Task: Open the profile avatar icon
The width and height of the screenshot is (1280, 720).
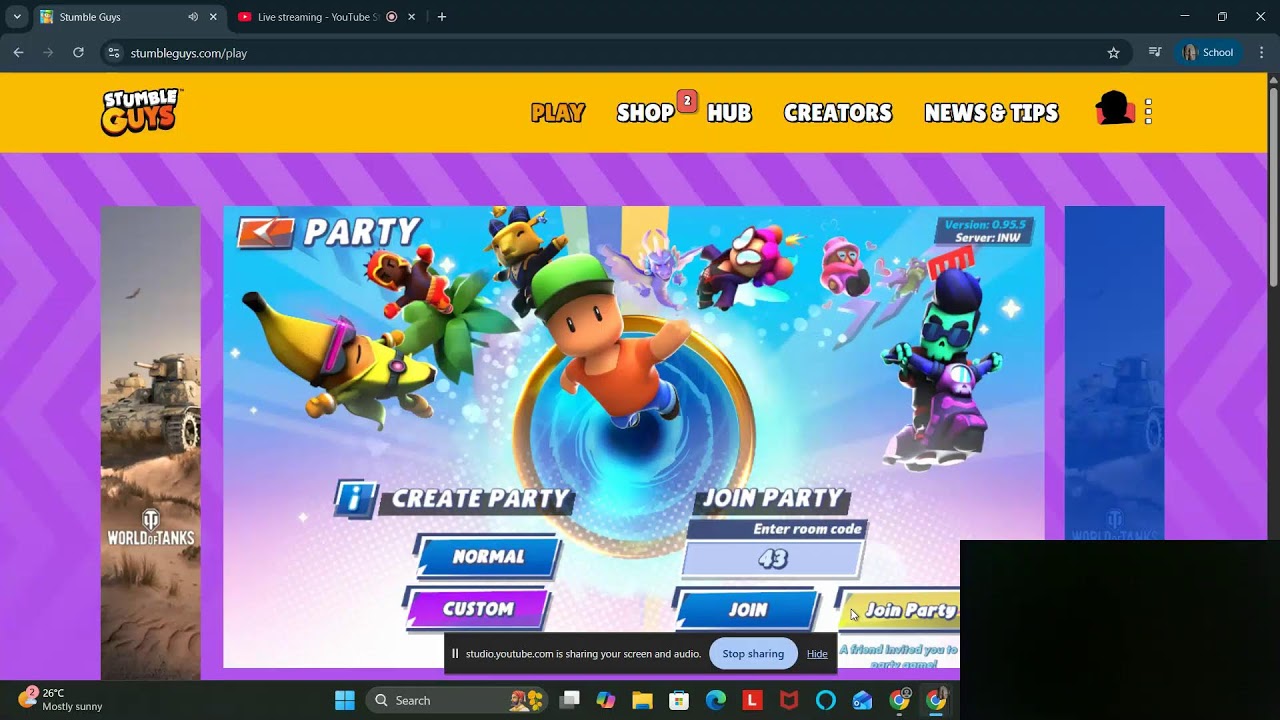Action: pos(1115,109)
